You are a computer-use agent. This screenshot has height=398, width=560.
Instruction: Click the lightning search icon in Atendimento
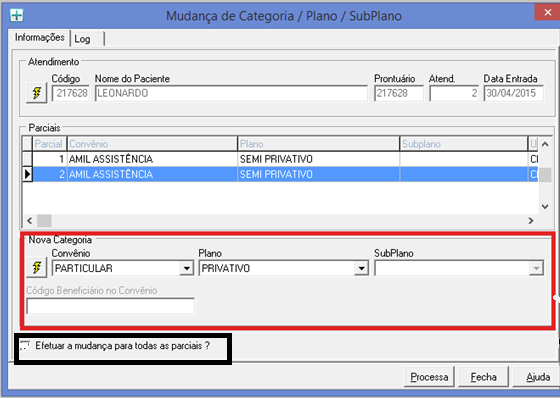pyautogui.click(x=37, y=93)
